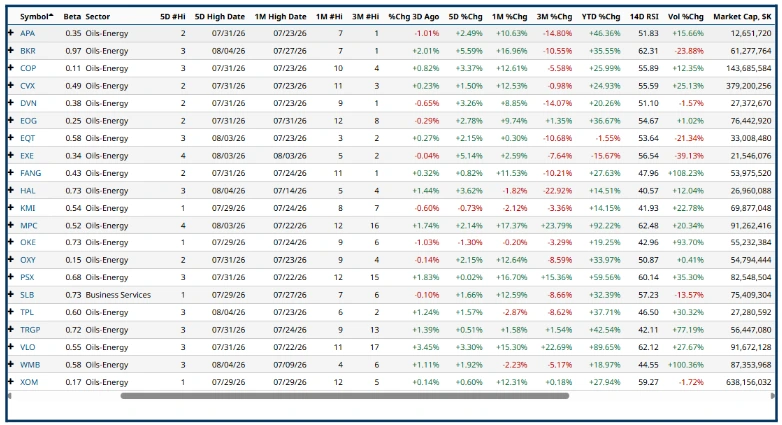Open the MPC symbol link
Image resolution: width=782 pixels, height=425 pixels.
tap(28, 225)
